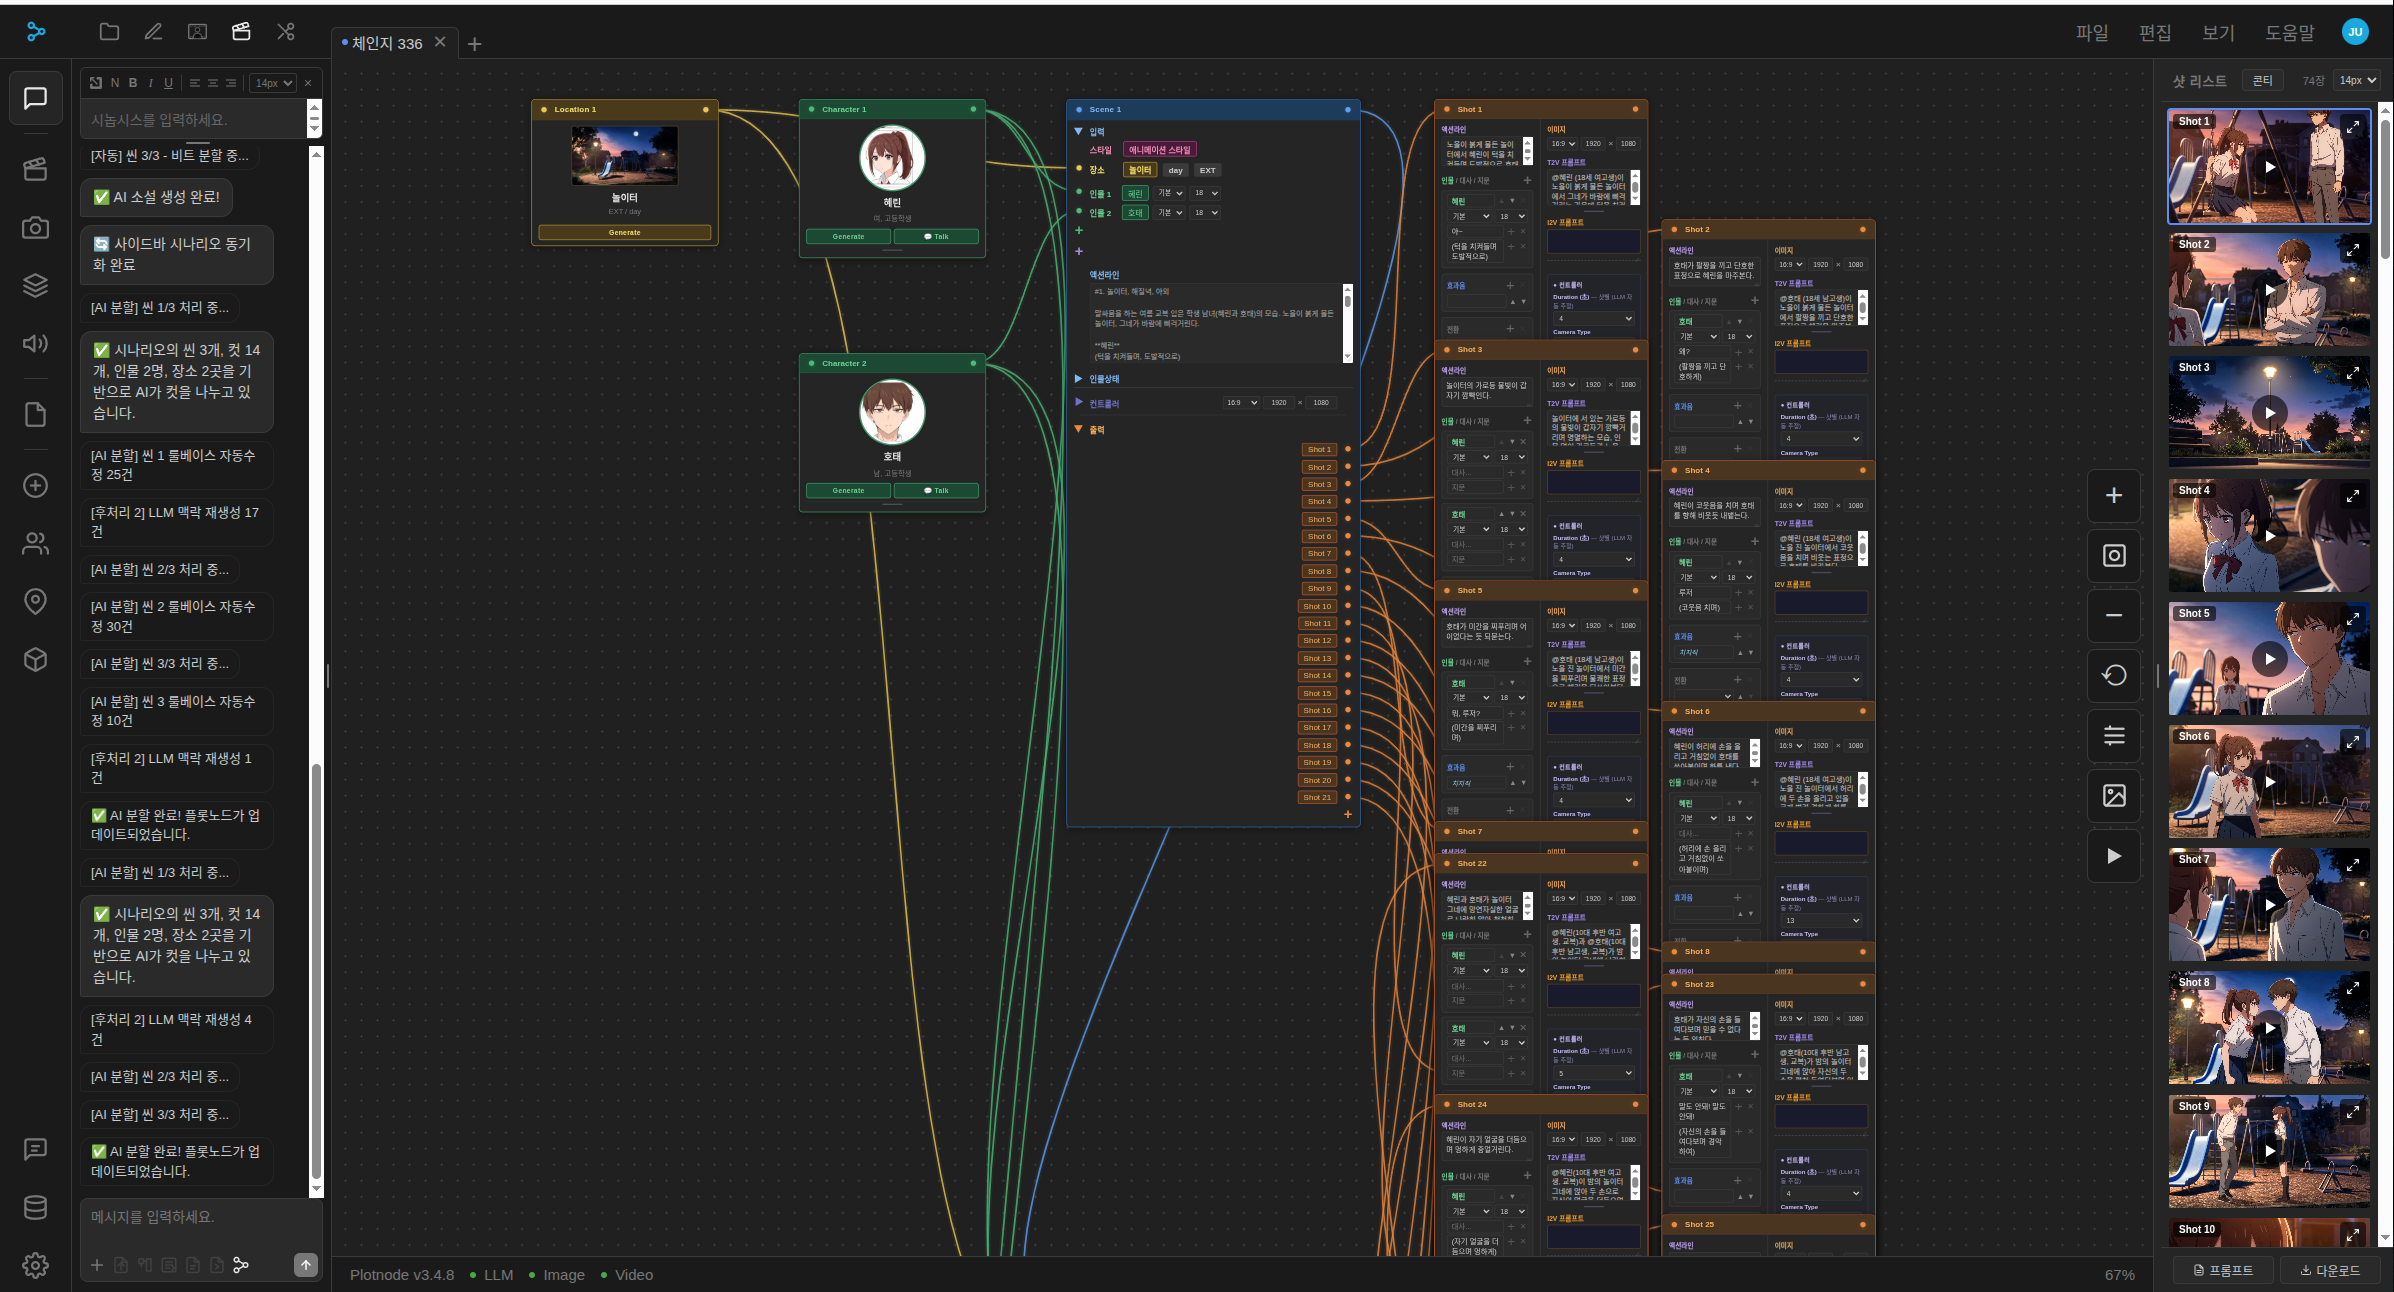Viewport: 2394px width, 1292px height.
Task: Open the 파일 menu
Action: pyautogui.click(x=2092, y=33)
